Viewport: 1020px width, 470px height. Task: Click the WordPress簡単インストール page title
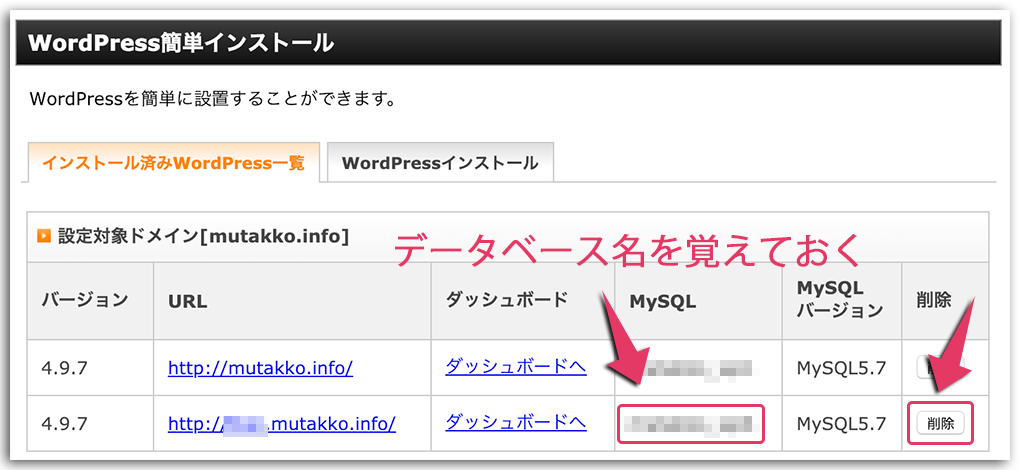[x=181, y=44]
